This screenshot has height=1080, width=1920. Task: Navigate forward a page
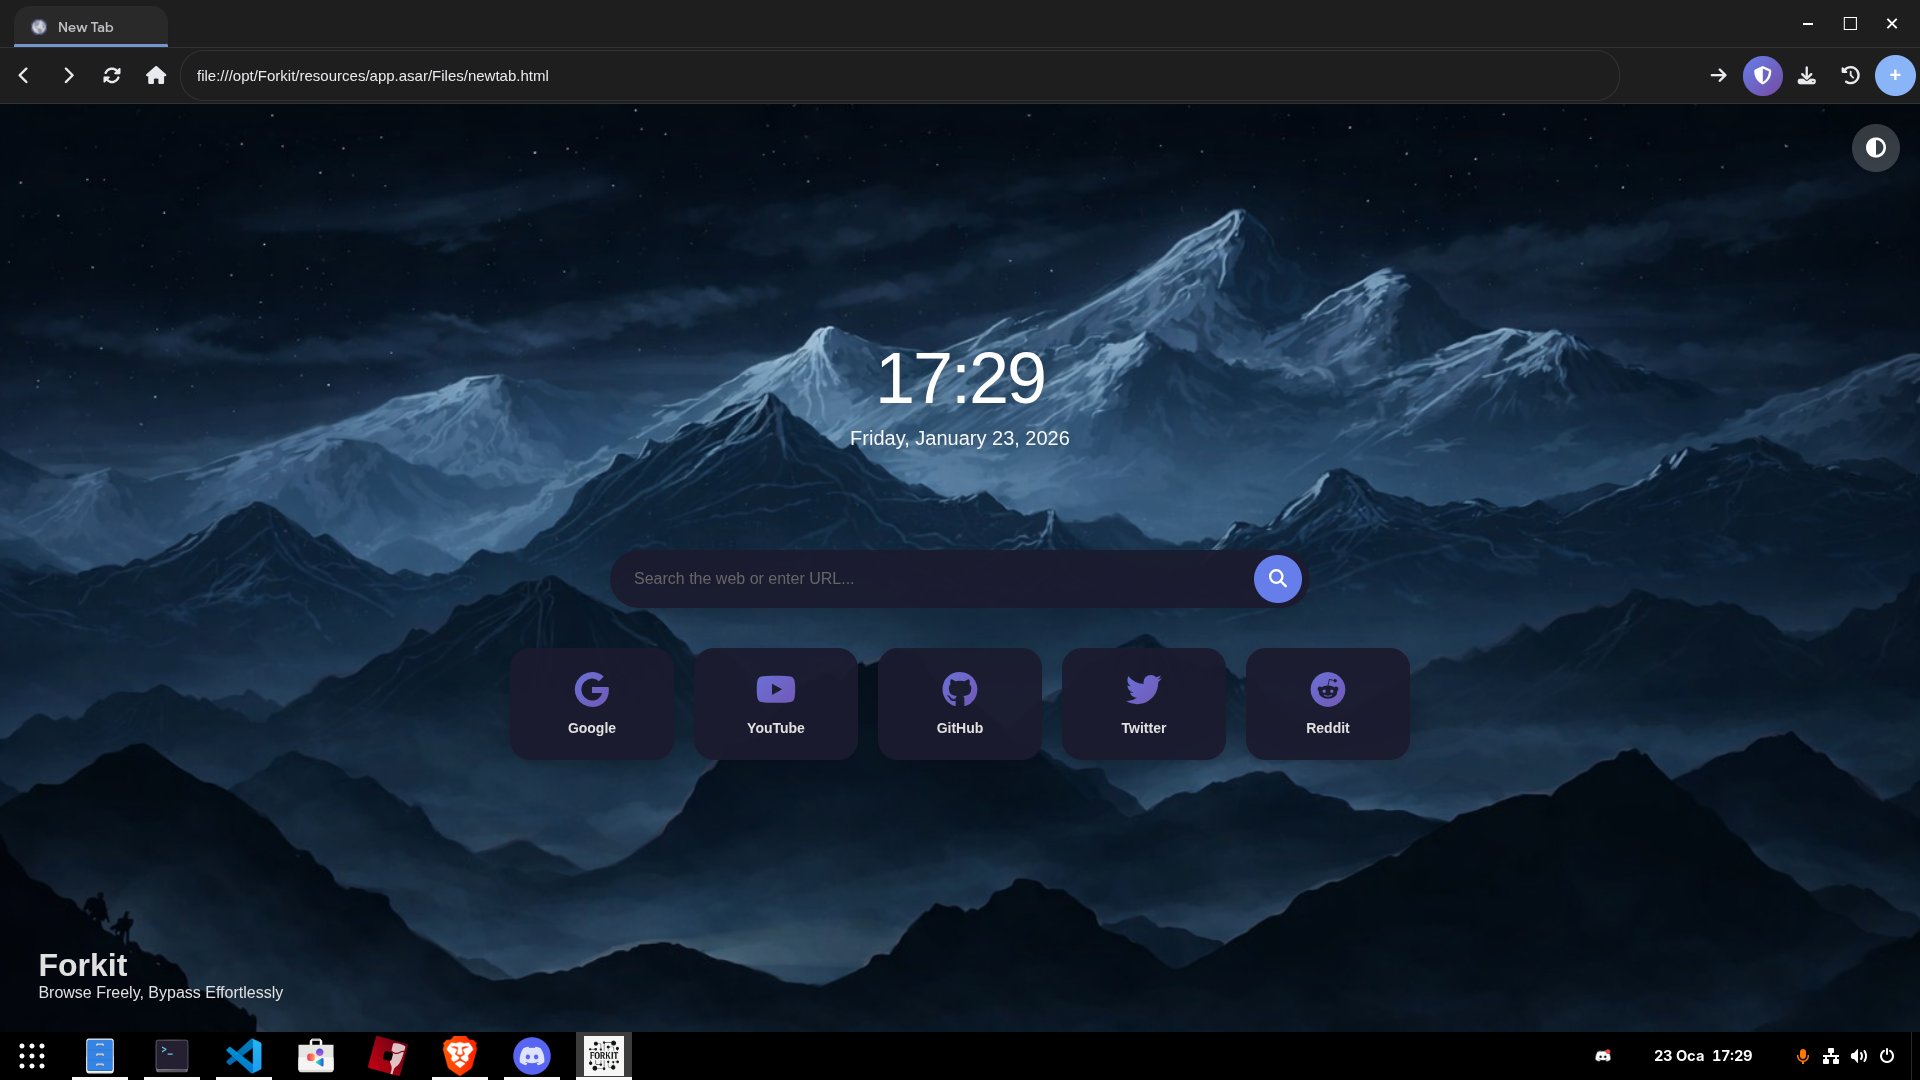pyautogui.click(x=68, y=75)
